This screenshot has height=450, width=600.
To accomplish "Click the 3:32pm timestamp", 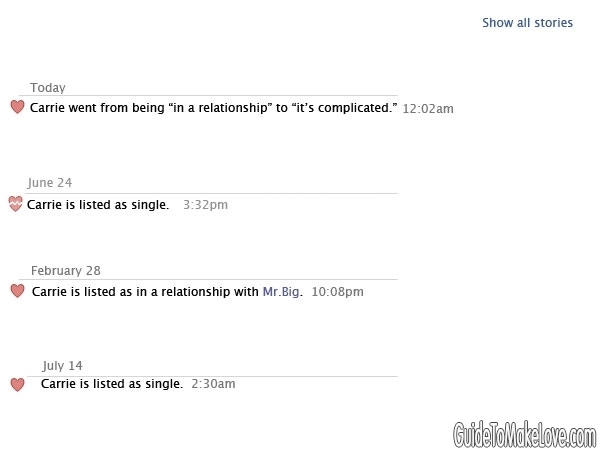I will [205, 205].
